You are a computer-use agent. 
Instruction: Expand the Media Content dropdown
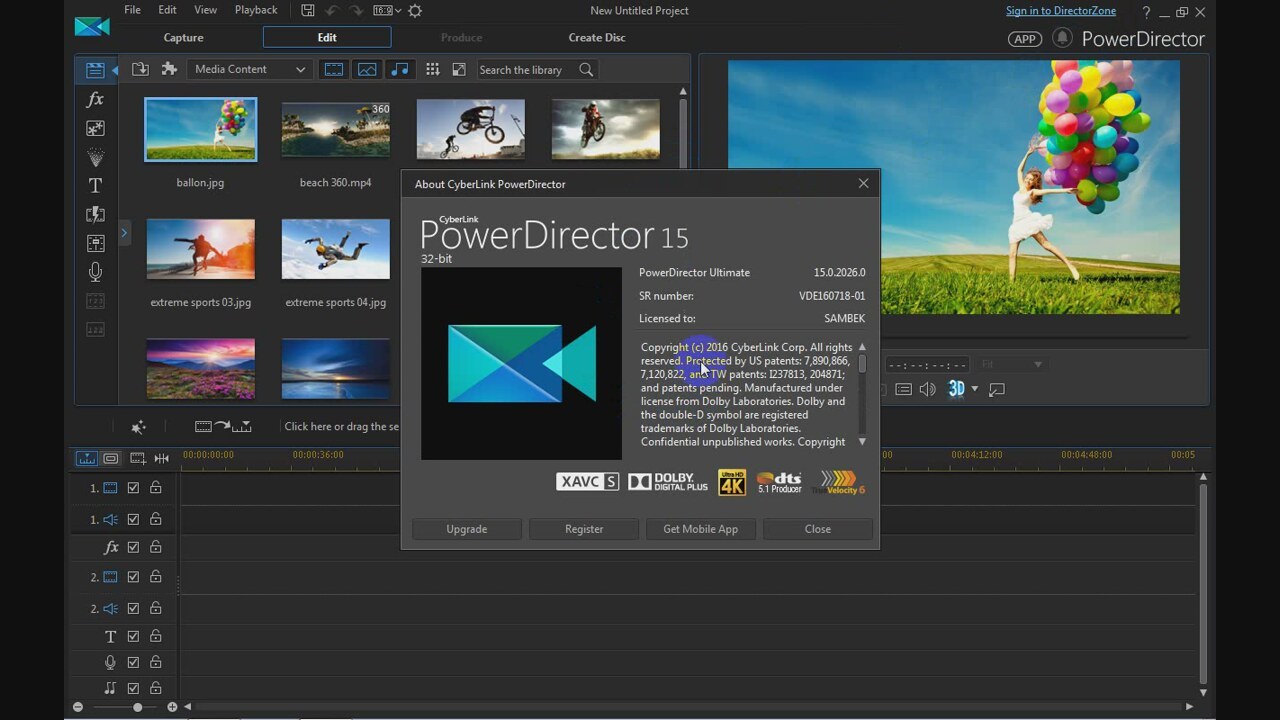250,69
